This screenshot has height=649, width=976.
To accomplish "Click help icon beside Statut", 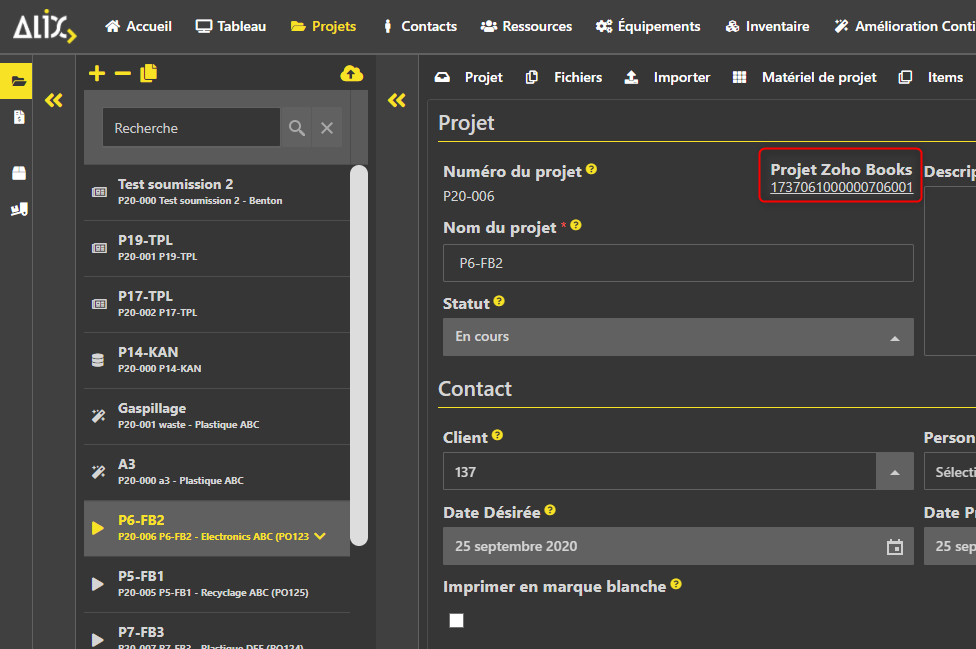I will click(499, 301).
